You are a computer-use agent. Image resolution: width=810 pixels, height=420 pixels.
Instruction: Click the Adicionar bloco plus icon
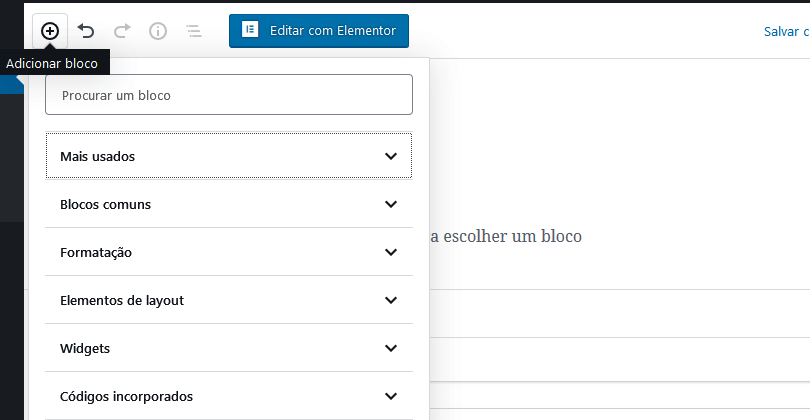[x=50, y=31]
